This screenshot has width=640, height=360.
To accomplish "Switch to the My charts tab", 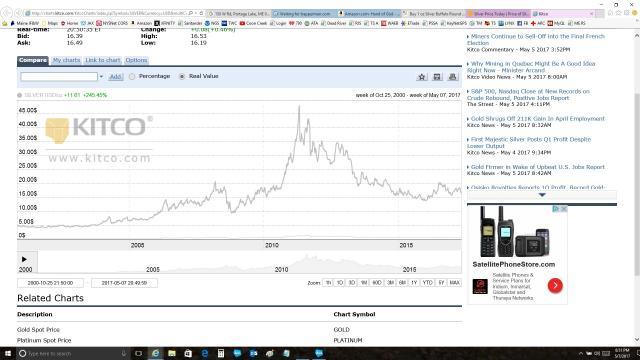I will [66, 60].
